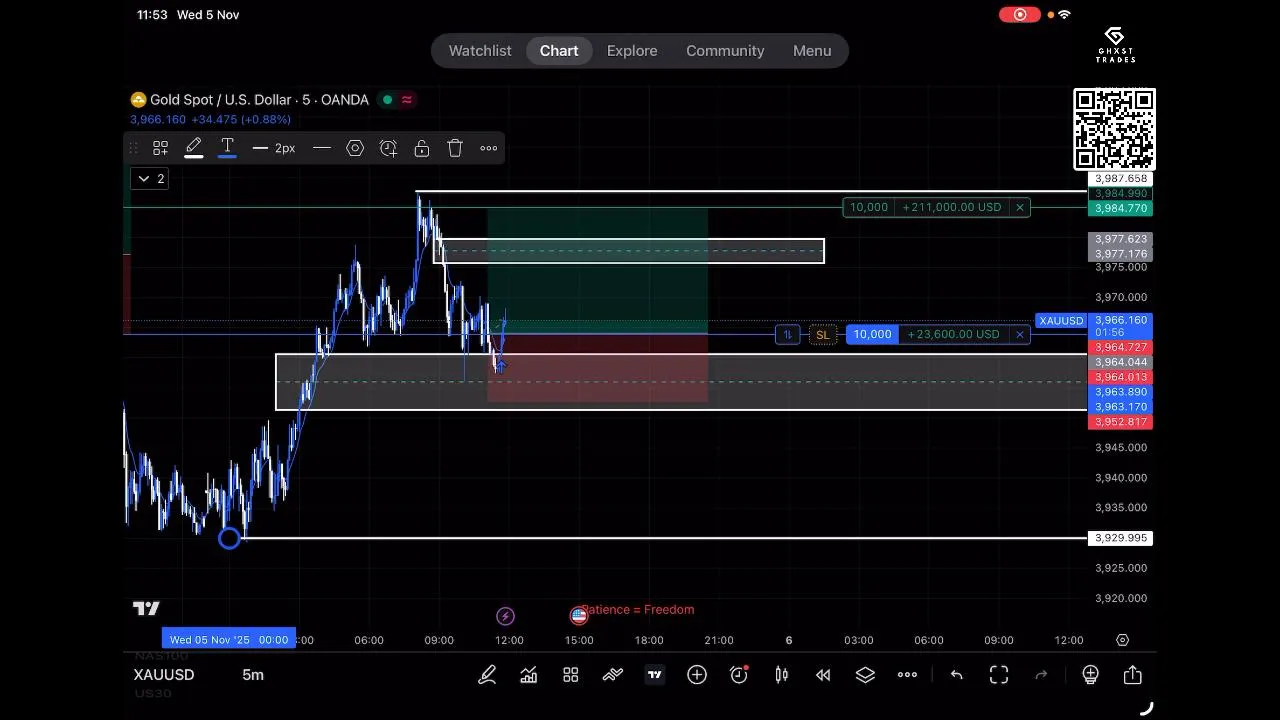Screen dimensions: 1280x720
Task: Close the +211,000.00 USD order line
Action: tap(1019, 207)
